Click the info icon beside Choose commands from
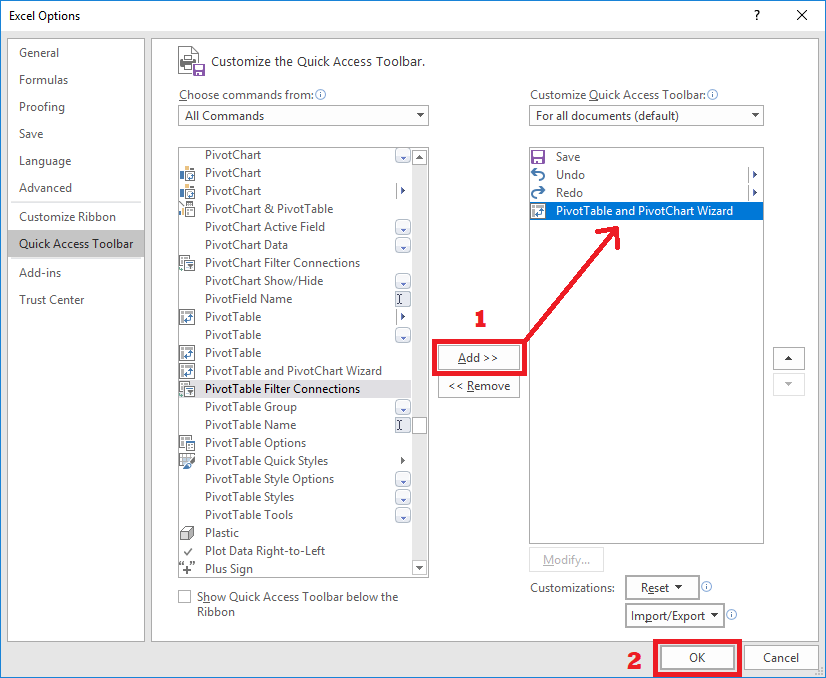This screenshot has width=826, height=678. 321,95
